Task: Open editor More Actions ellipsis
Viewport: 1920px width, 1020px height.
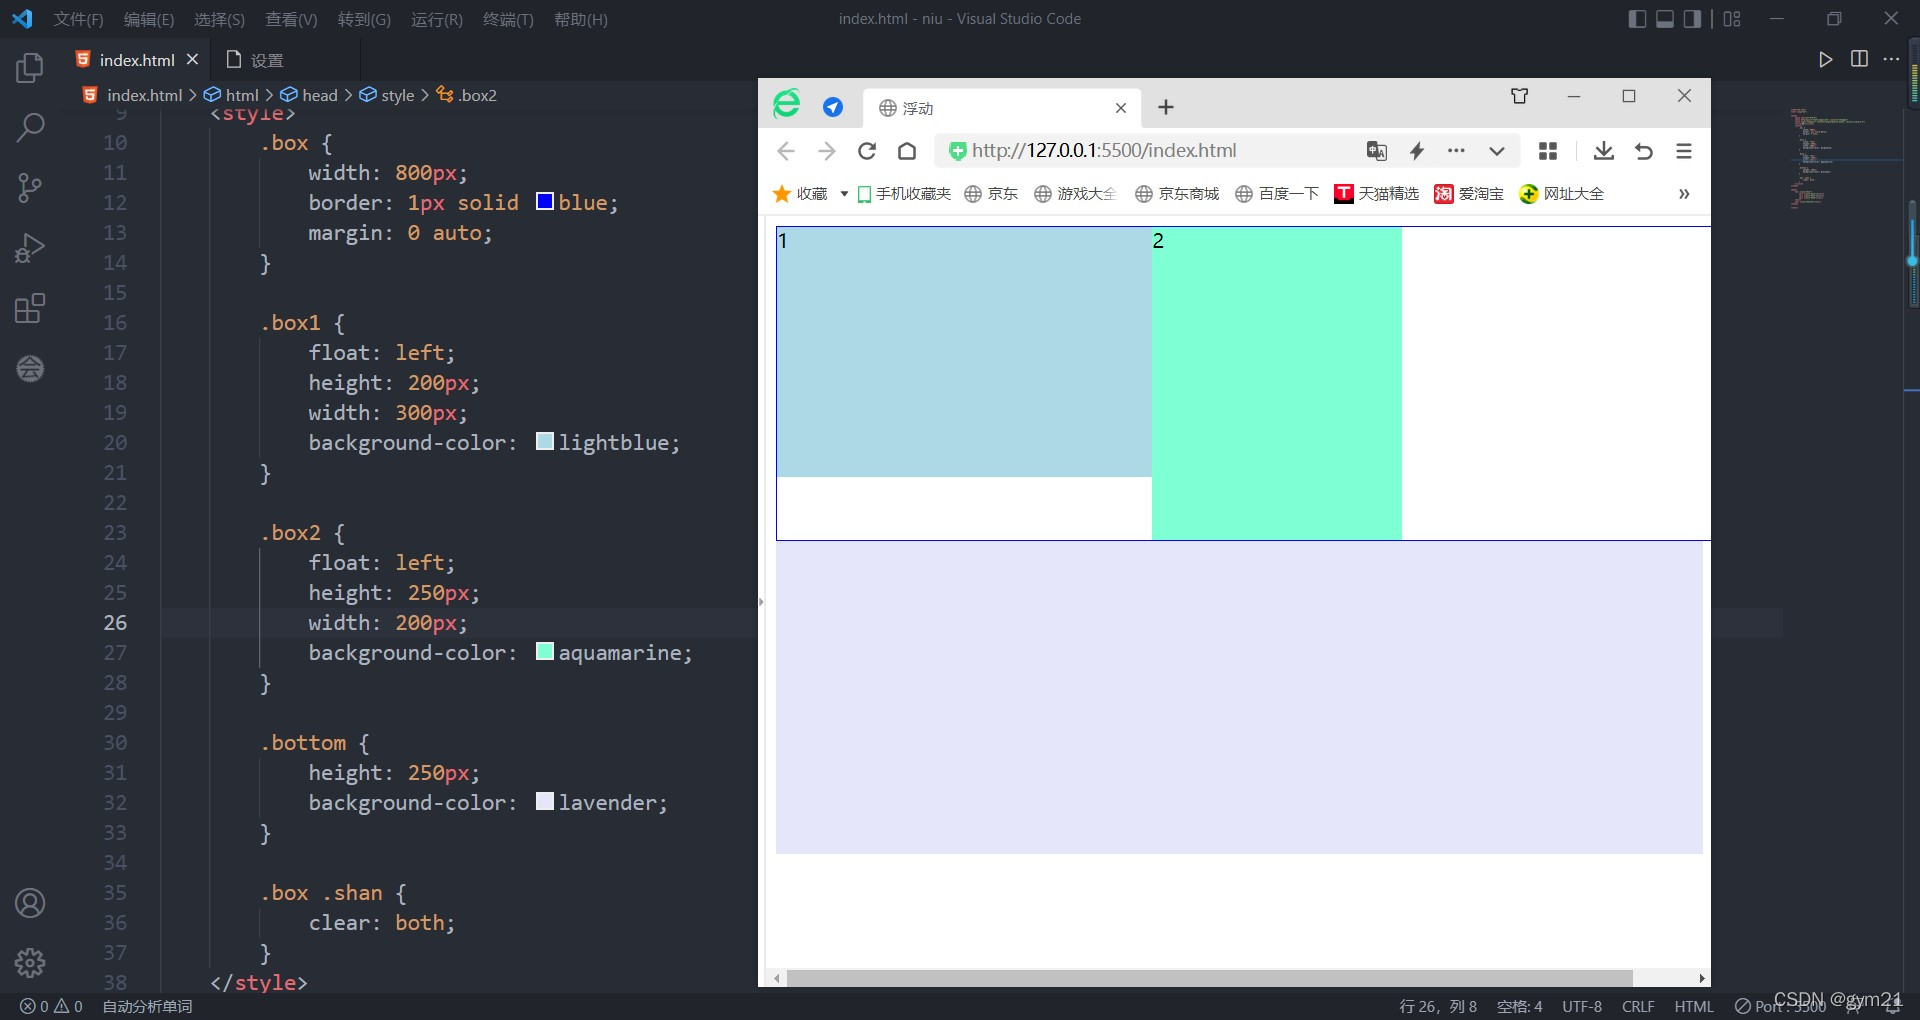Action: (1891, 59)
